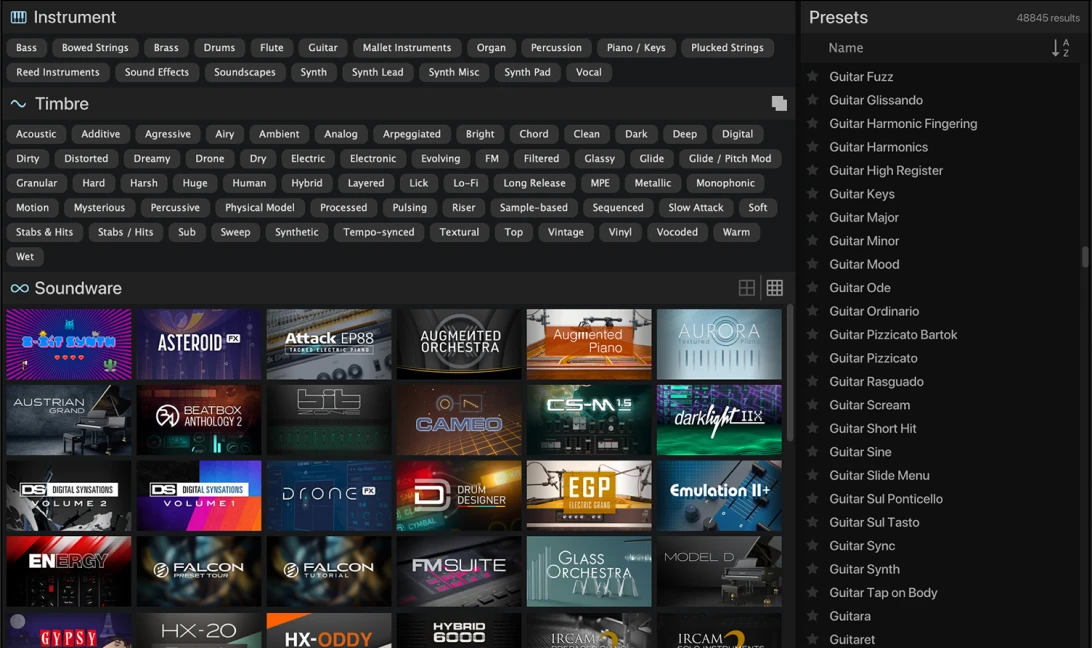1092x648 pixels.
Task: Click the Timbre waveform icon
Action: (x=19, y=104)
